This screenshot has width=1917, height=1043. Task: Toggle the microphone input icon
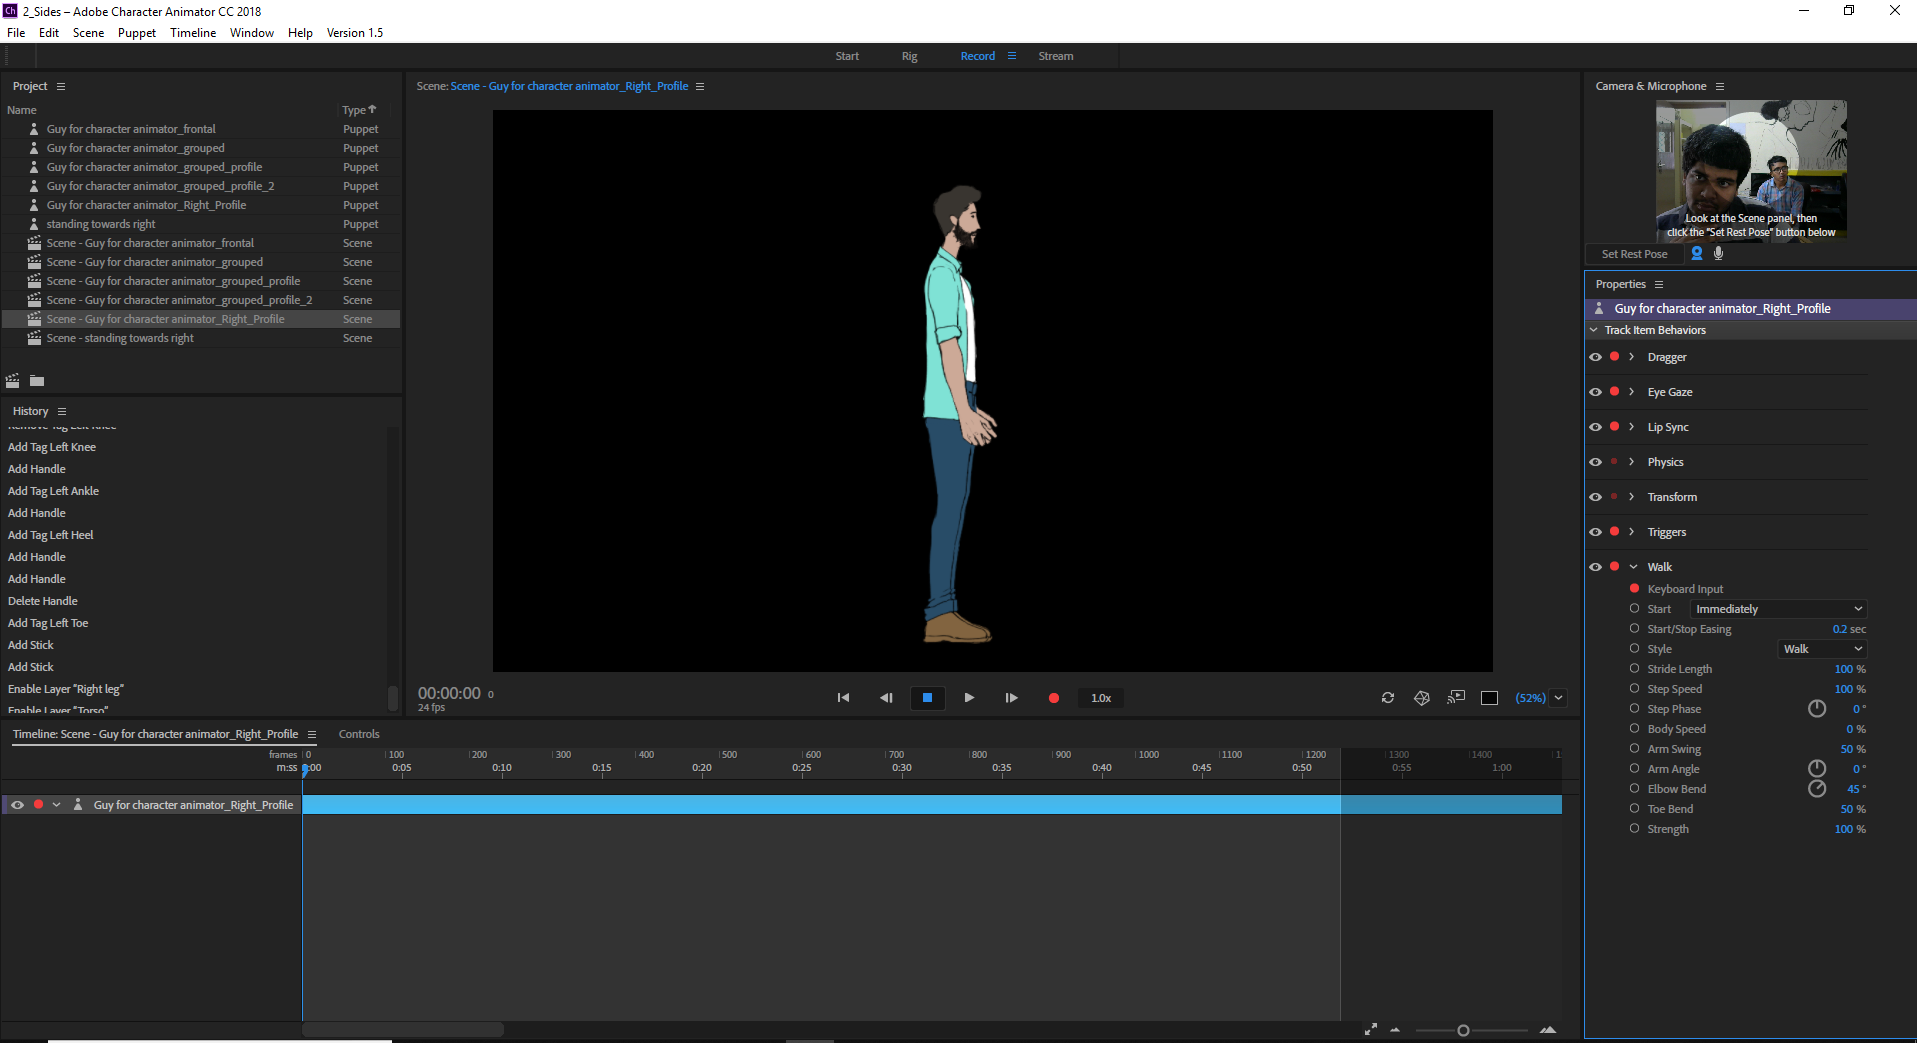point(1718,253)
